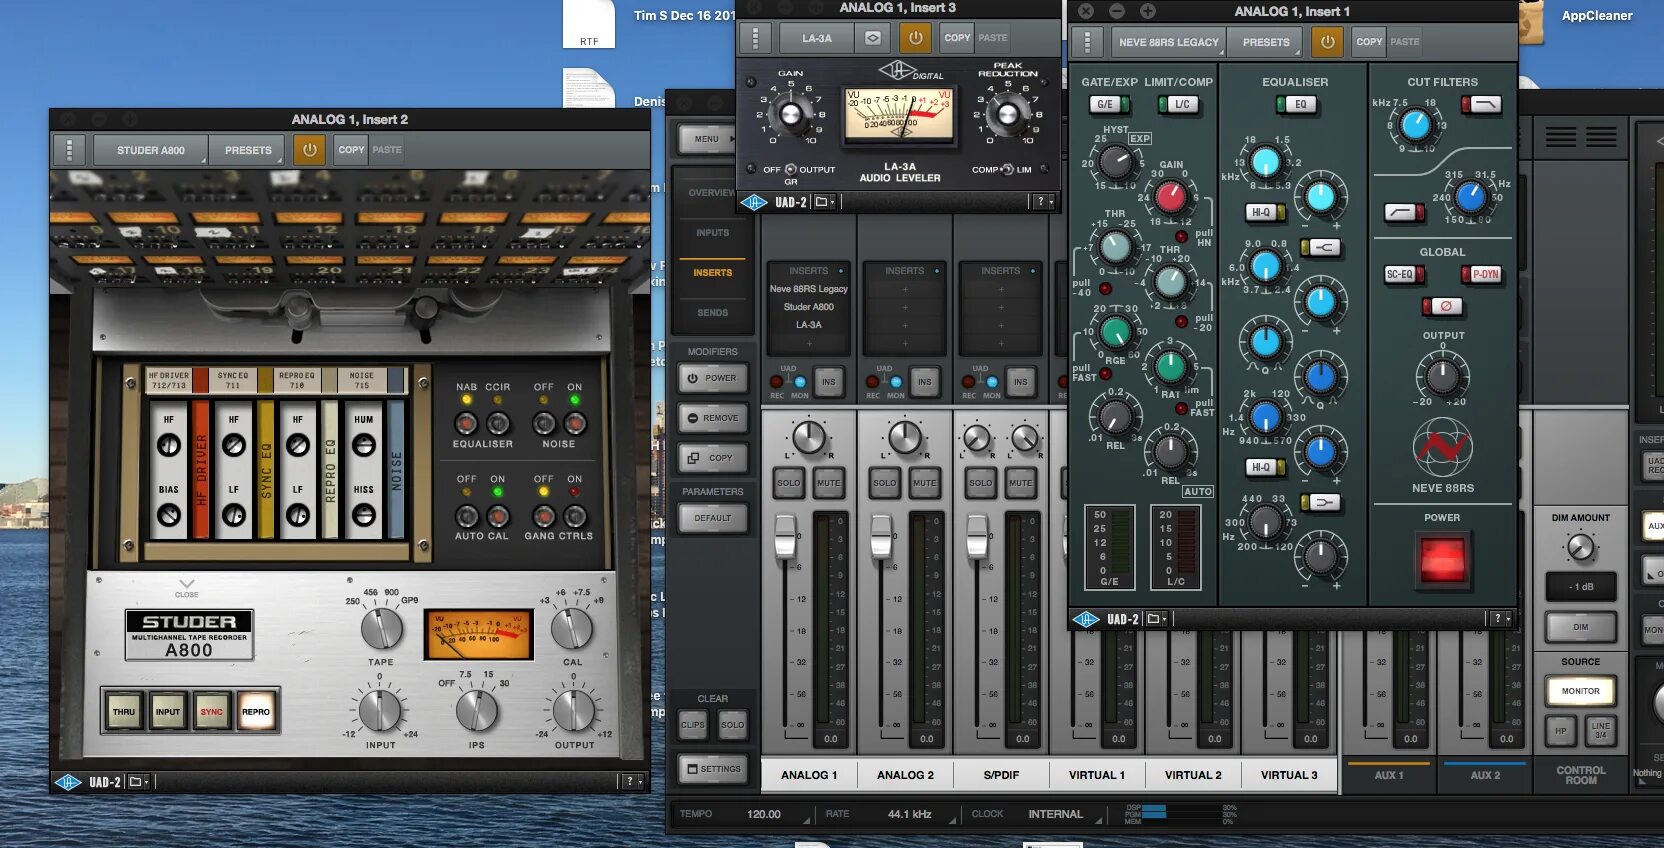Toggle the P-DYN global button
Screen dimensions: 1664x848
[1481, 274]
